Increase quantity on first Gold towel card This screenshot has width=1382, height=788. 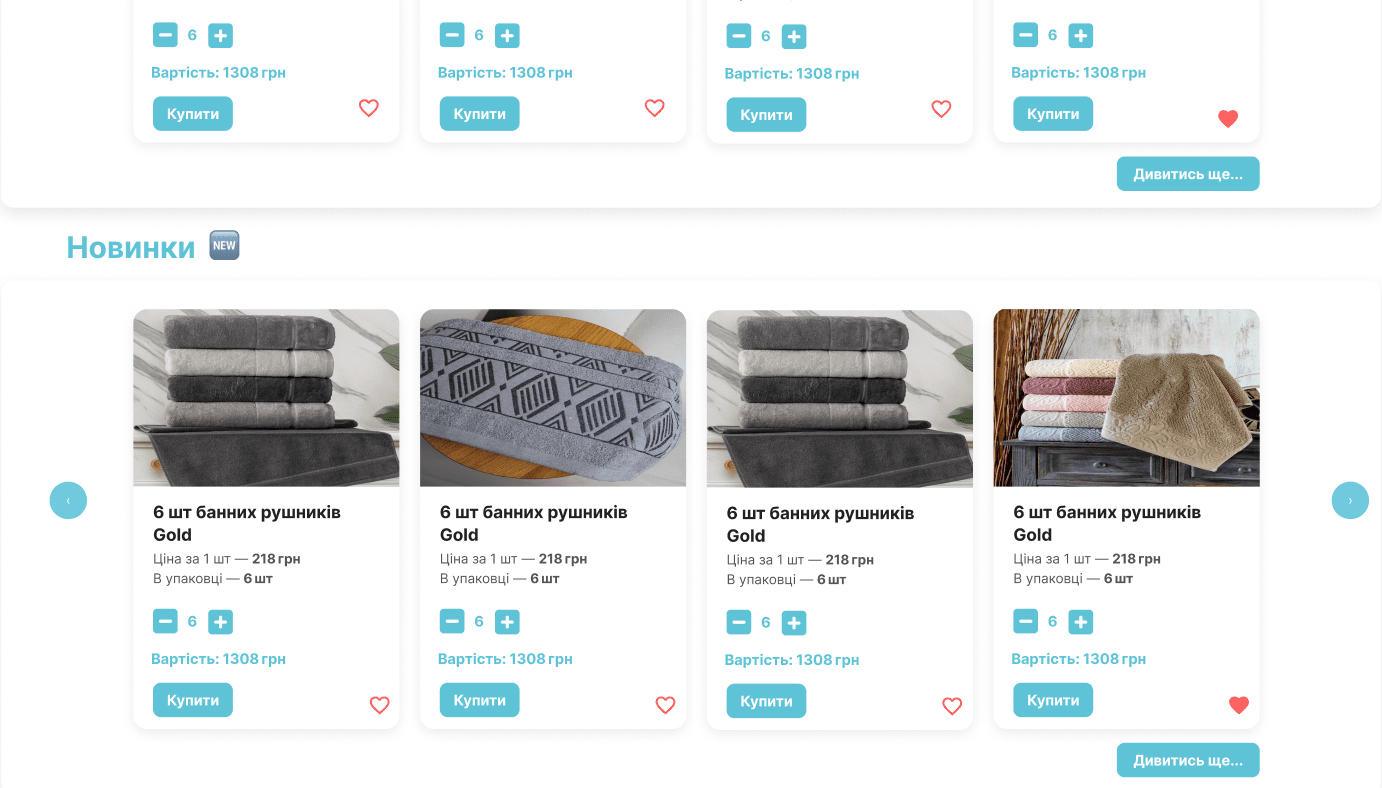[220, 621]
